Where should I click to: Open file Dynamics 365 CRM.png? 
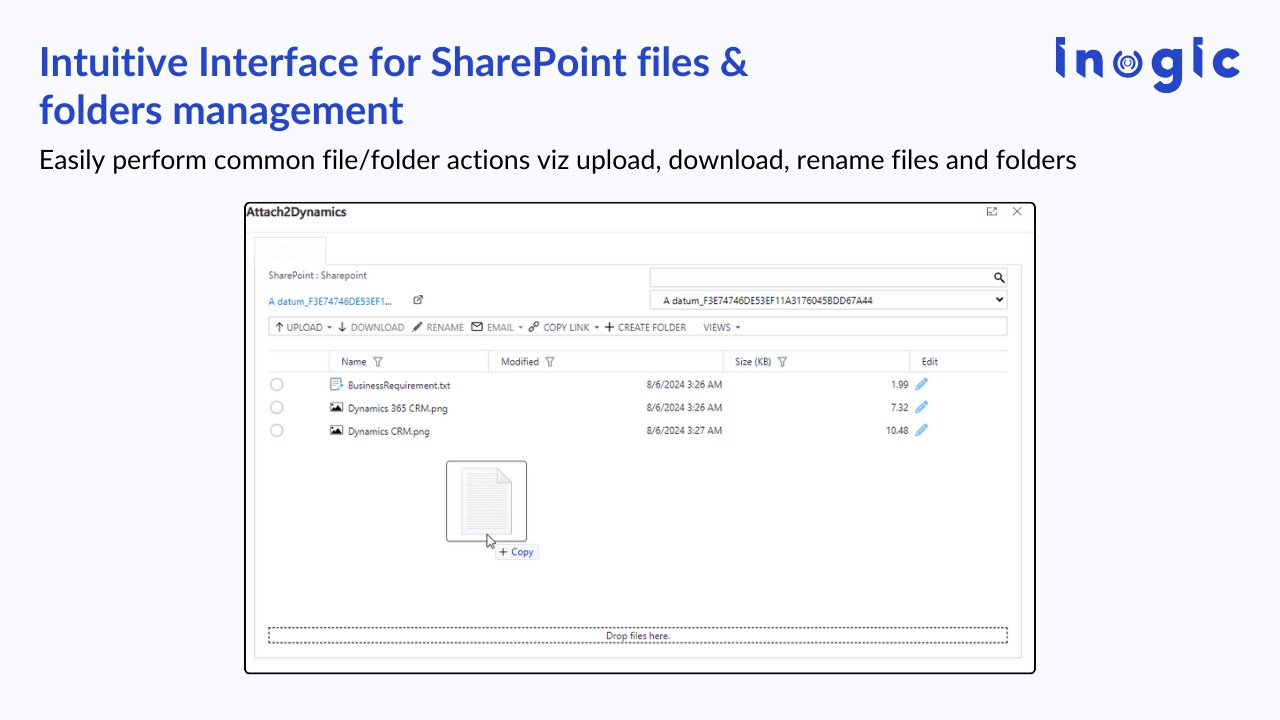[x=398, y=408]
